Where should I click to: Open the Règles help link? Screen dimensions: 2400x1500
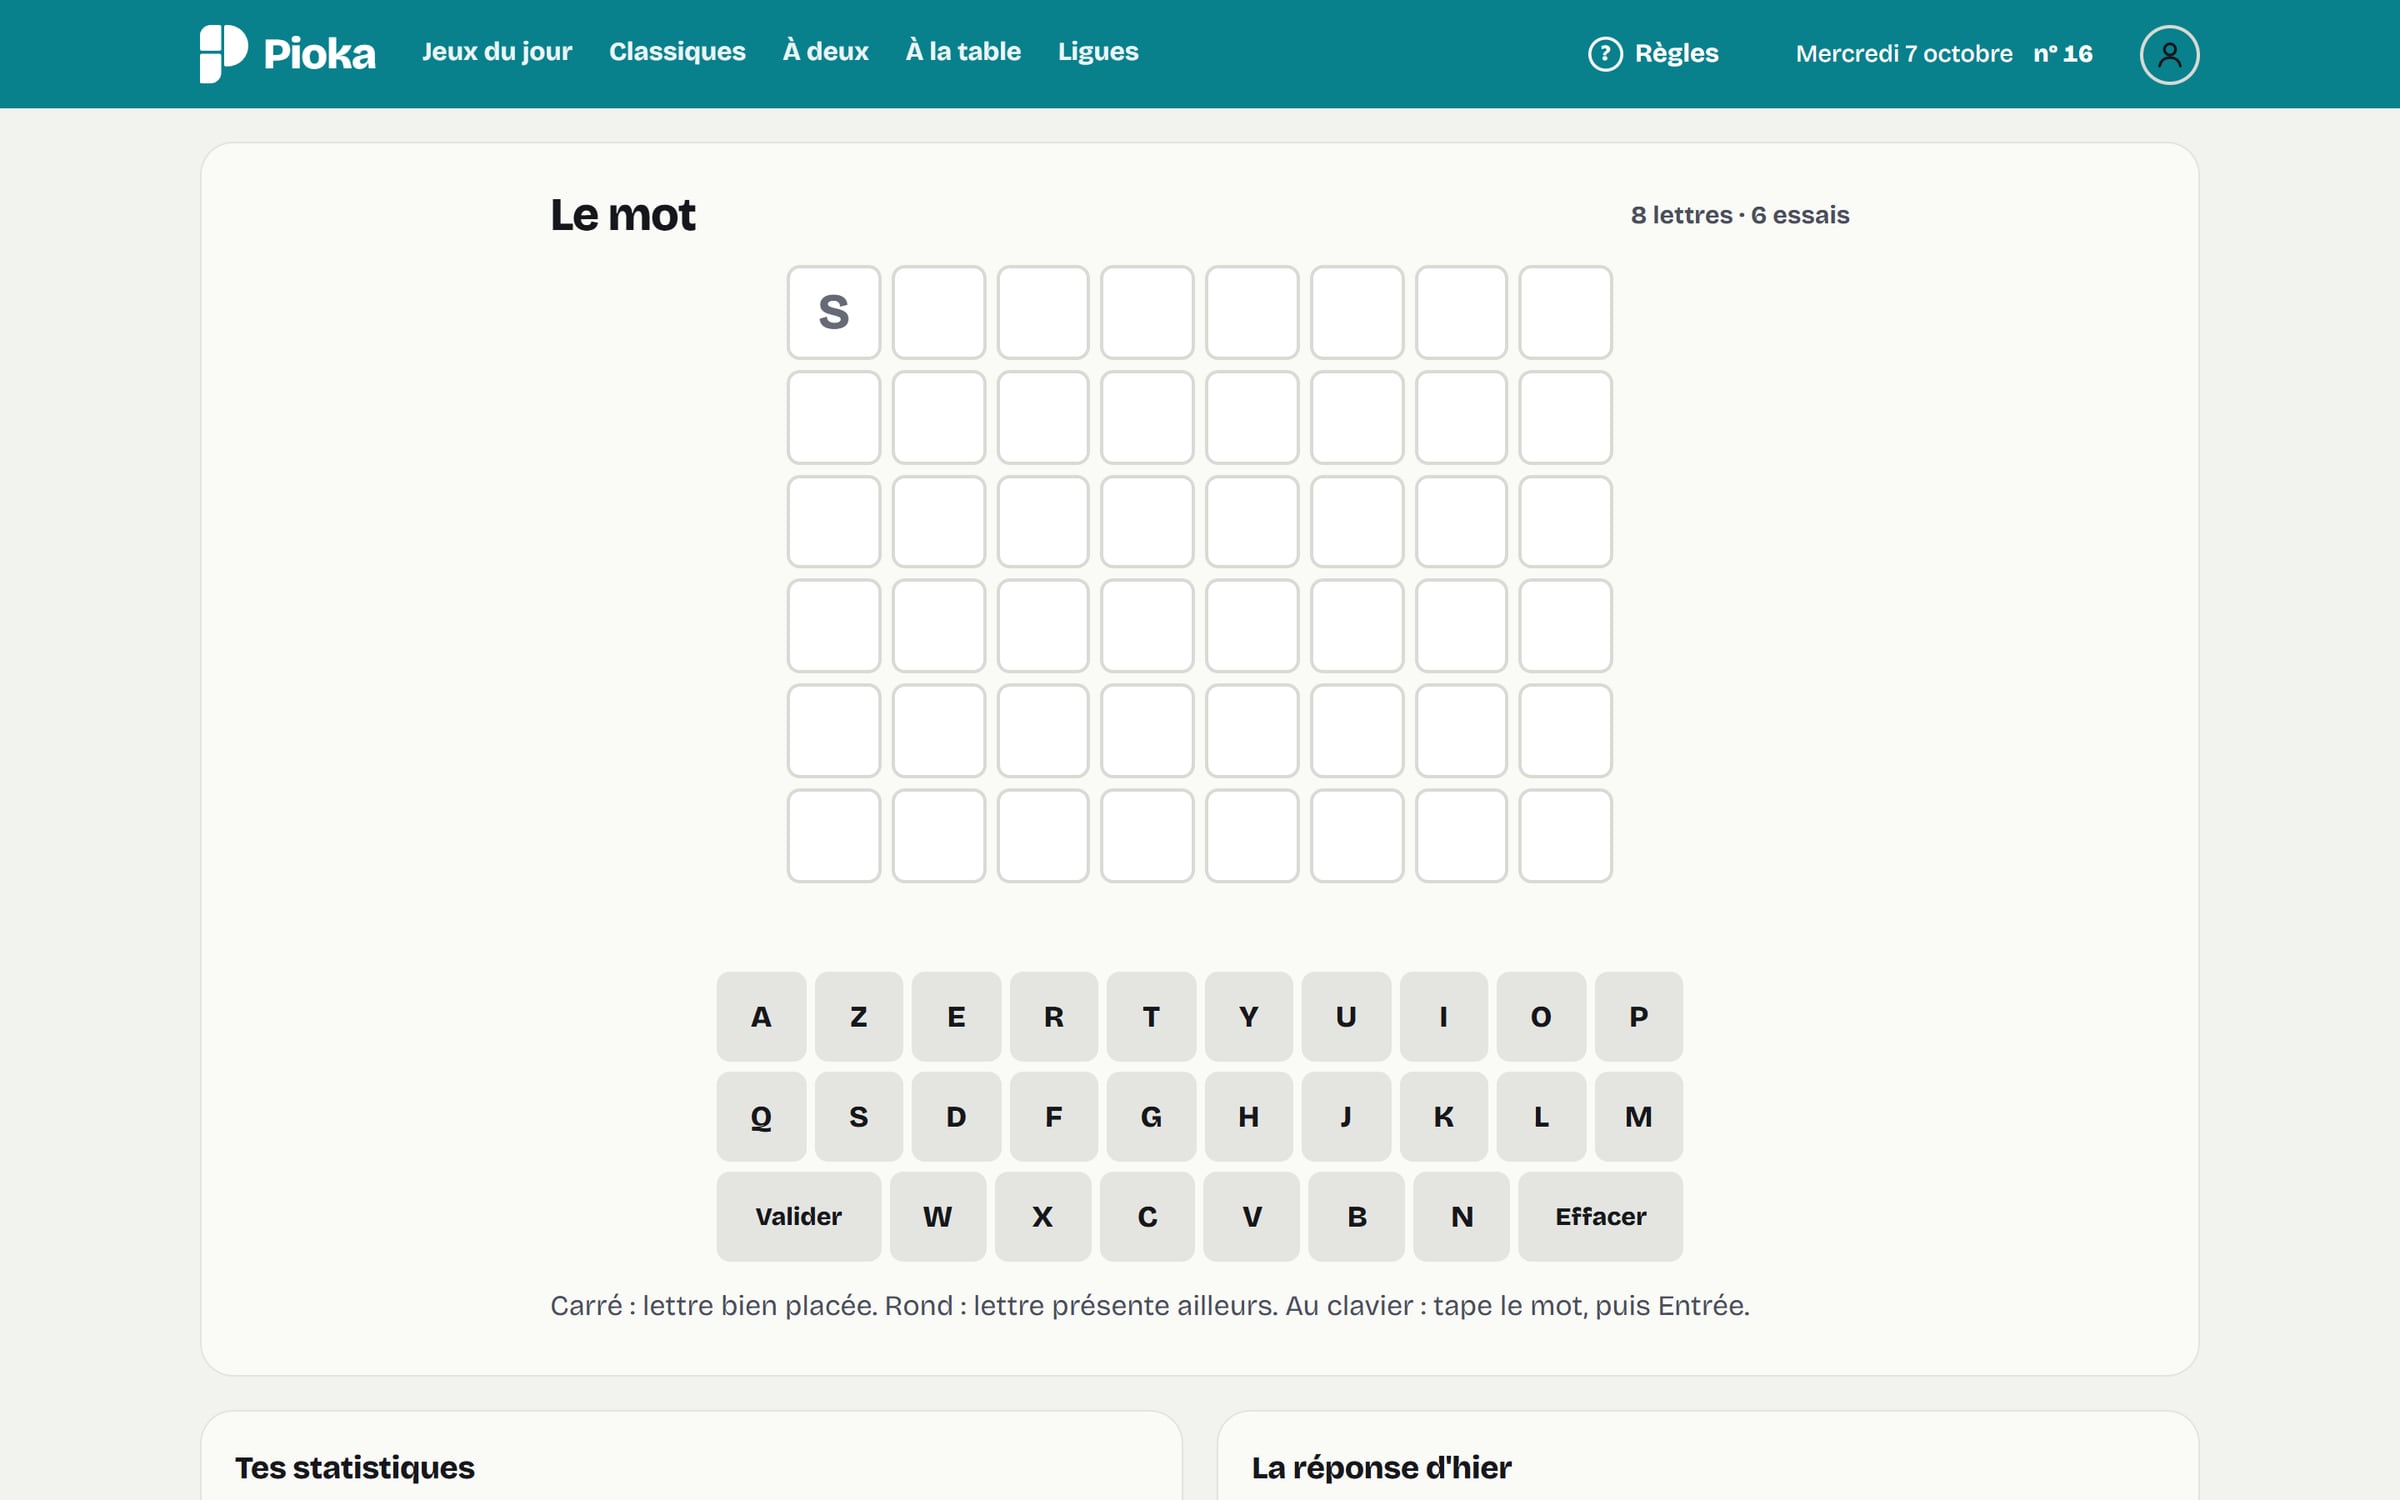[1653, 54]
